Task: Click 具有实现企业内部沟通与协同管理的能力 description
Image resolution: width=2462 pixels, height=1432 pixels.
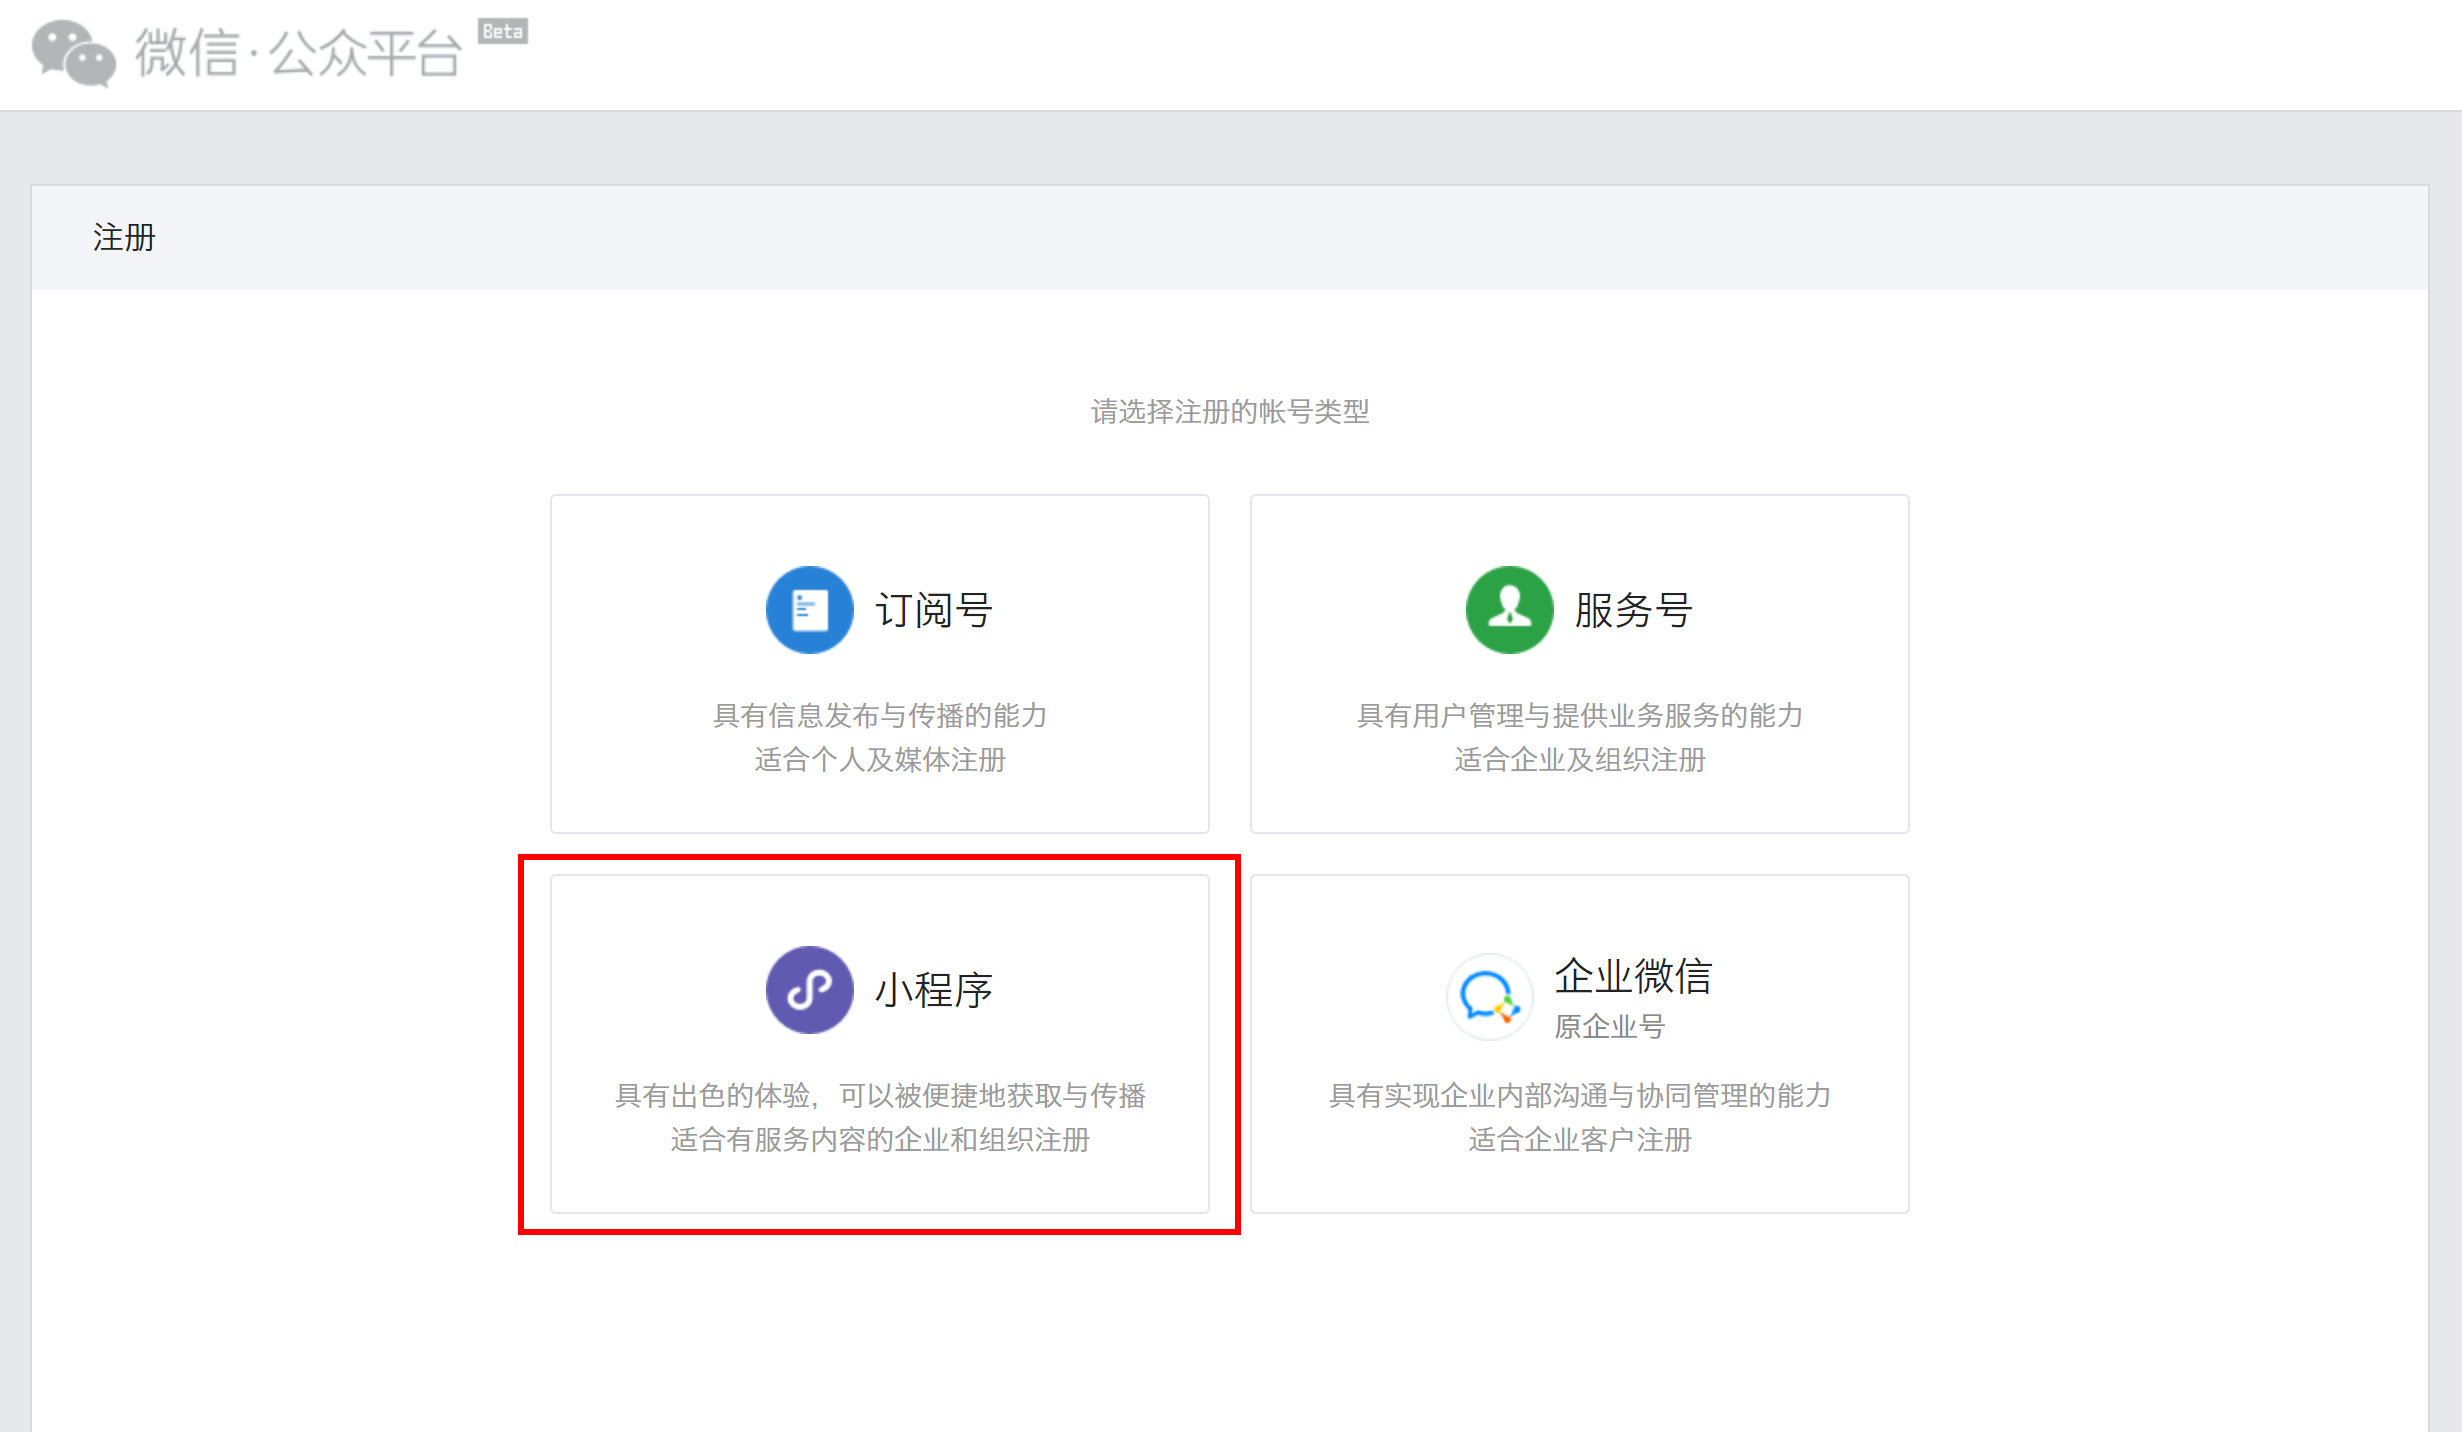Action: pyautogui.click(x=1580, y=1095)
